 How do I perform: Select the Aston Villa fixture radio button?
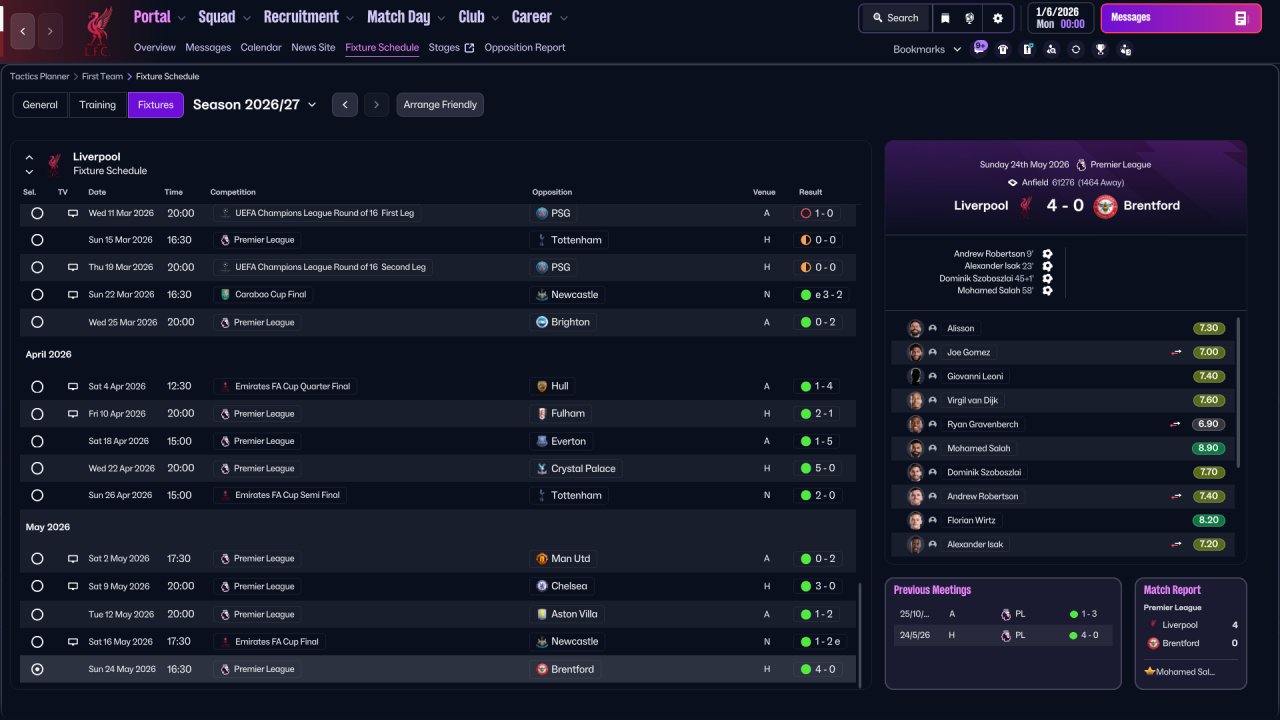tap(37, 614)
